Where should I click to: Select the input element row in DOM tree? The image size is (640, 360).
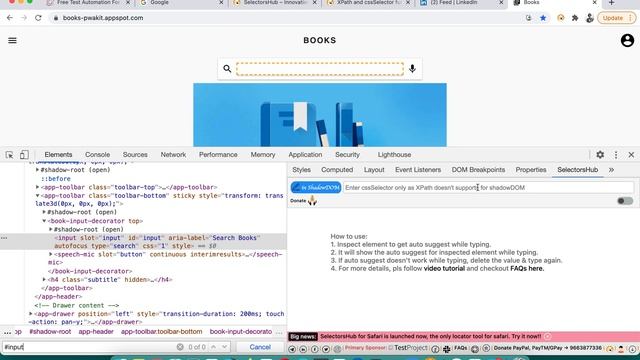143,242
